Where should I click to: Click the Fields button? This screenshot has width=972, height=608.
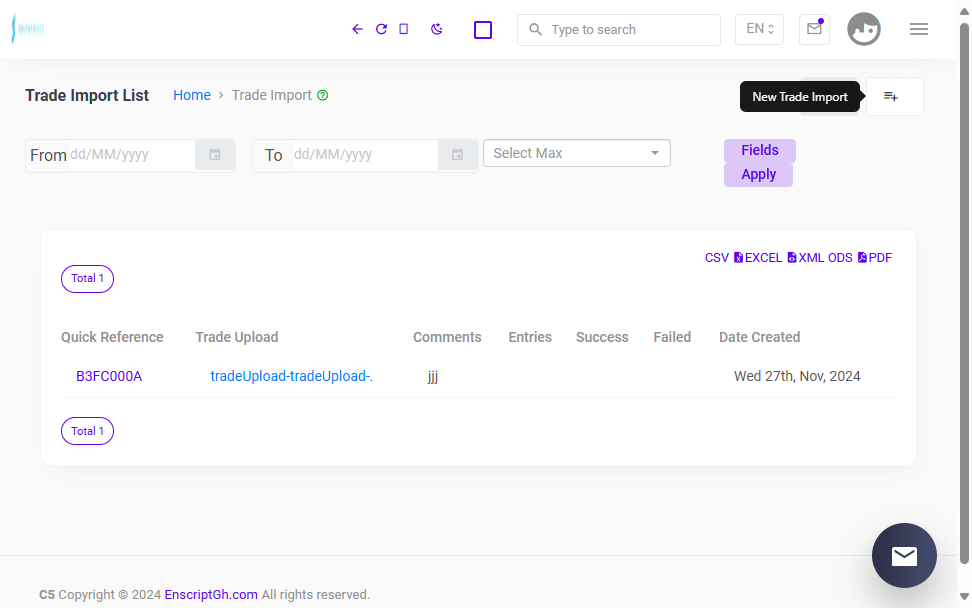[x=759, y=151]
